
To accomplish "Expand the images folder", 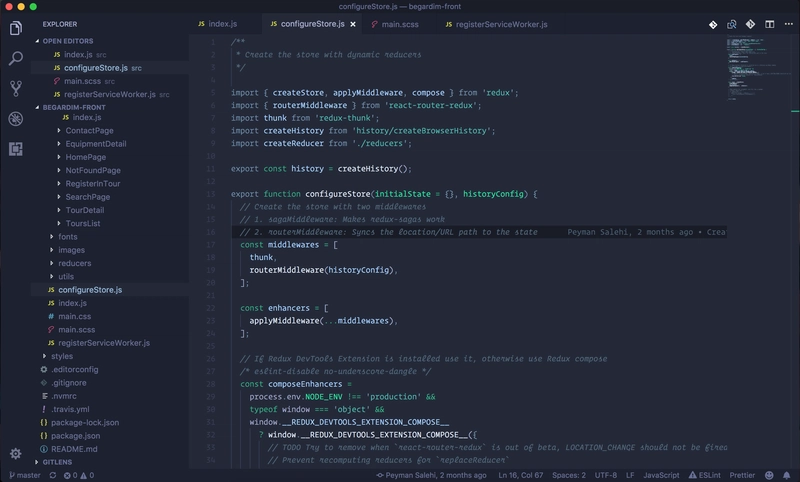I will coord(71,250).
